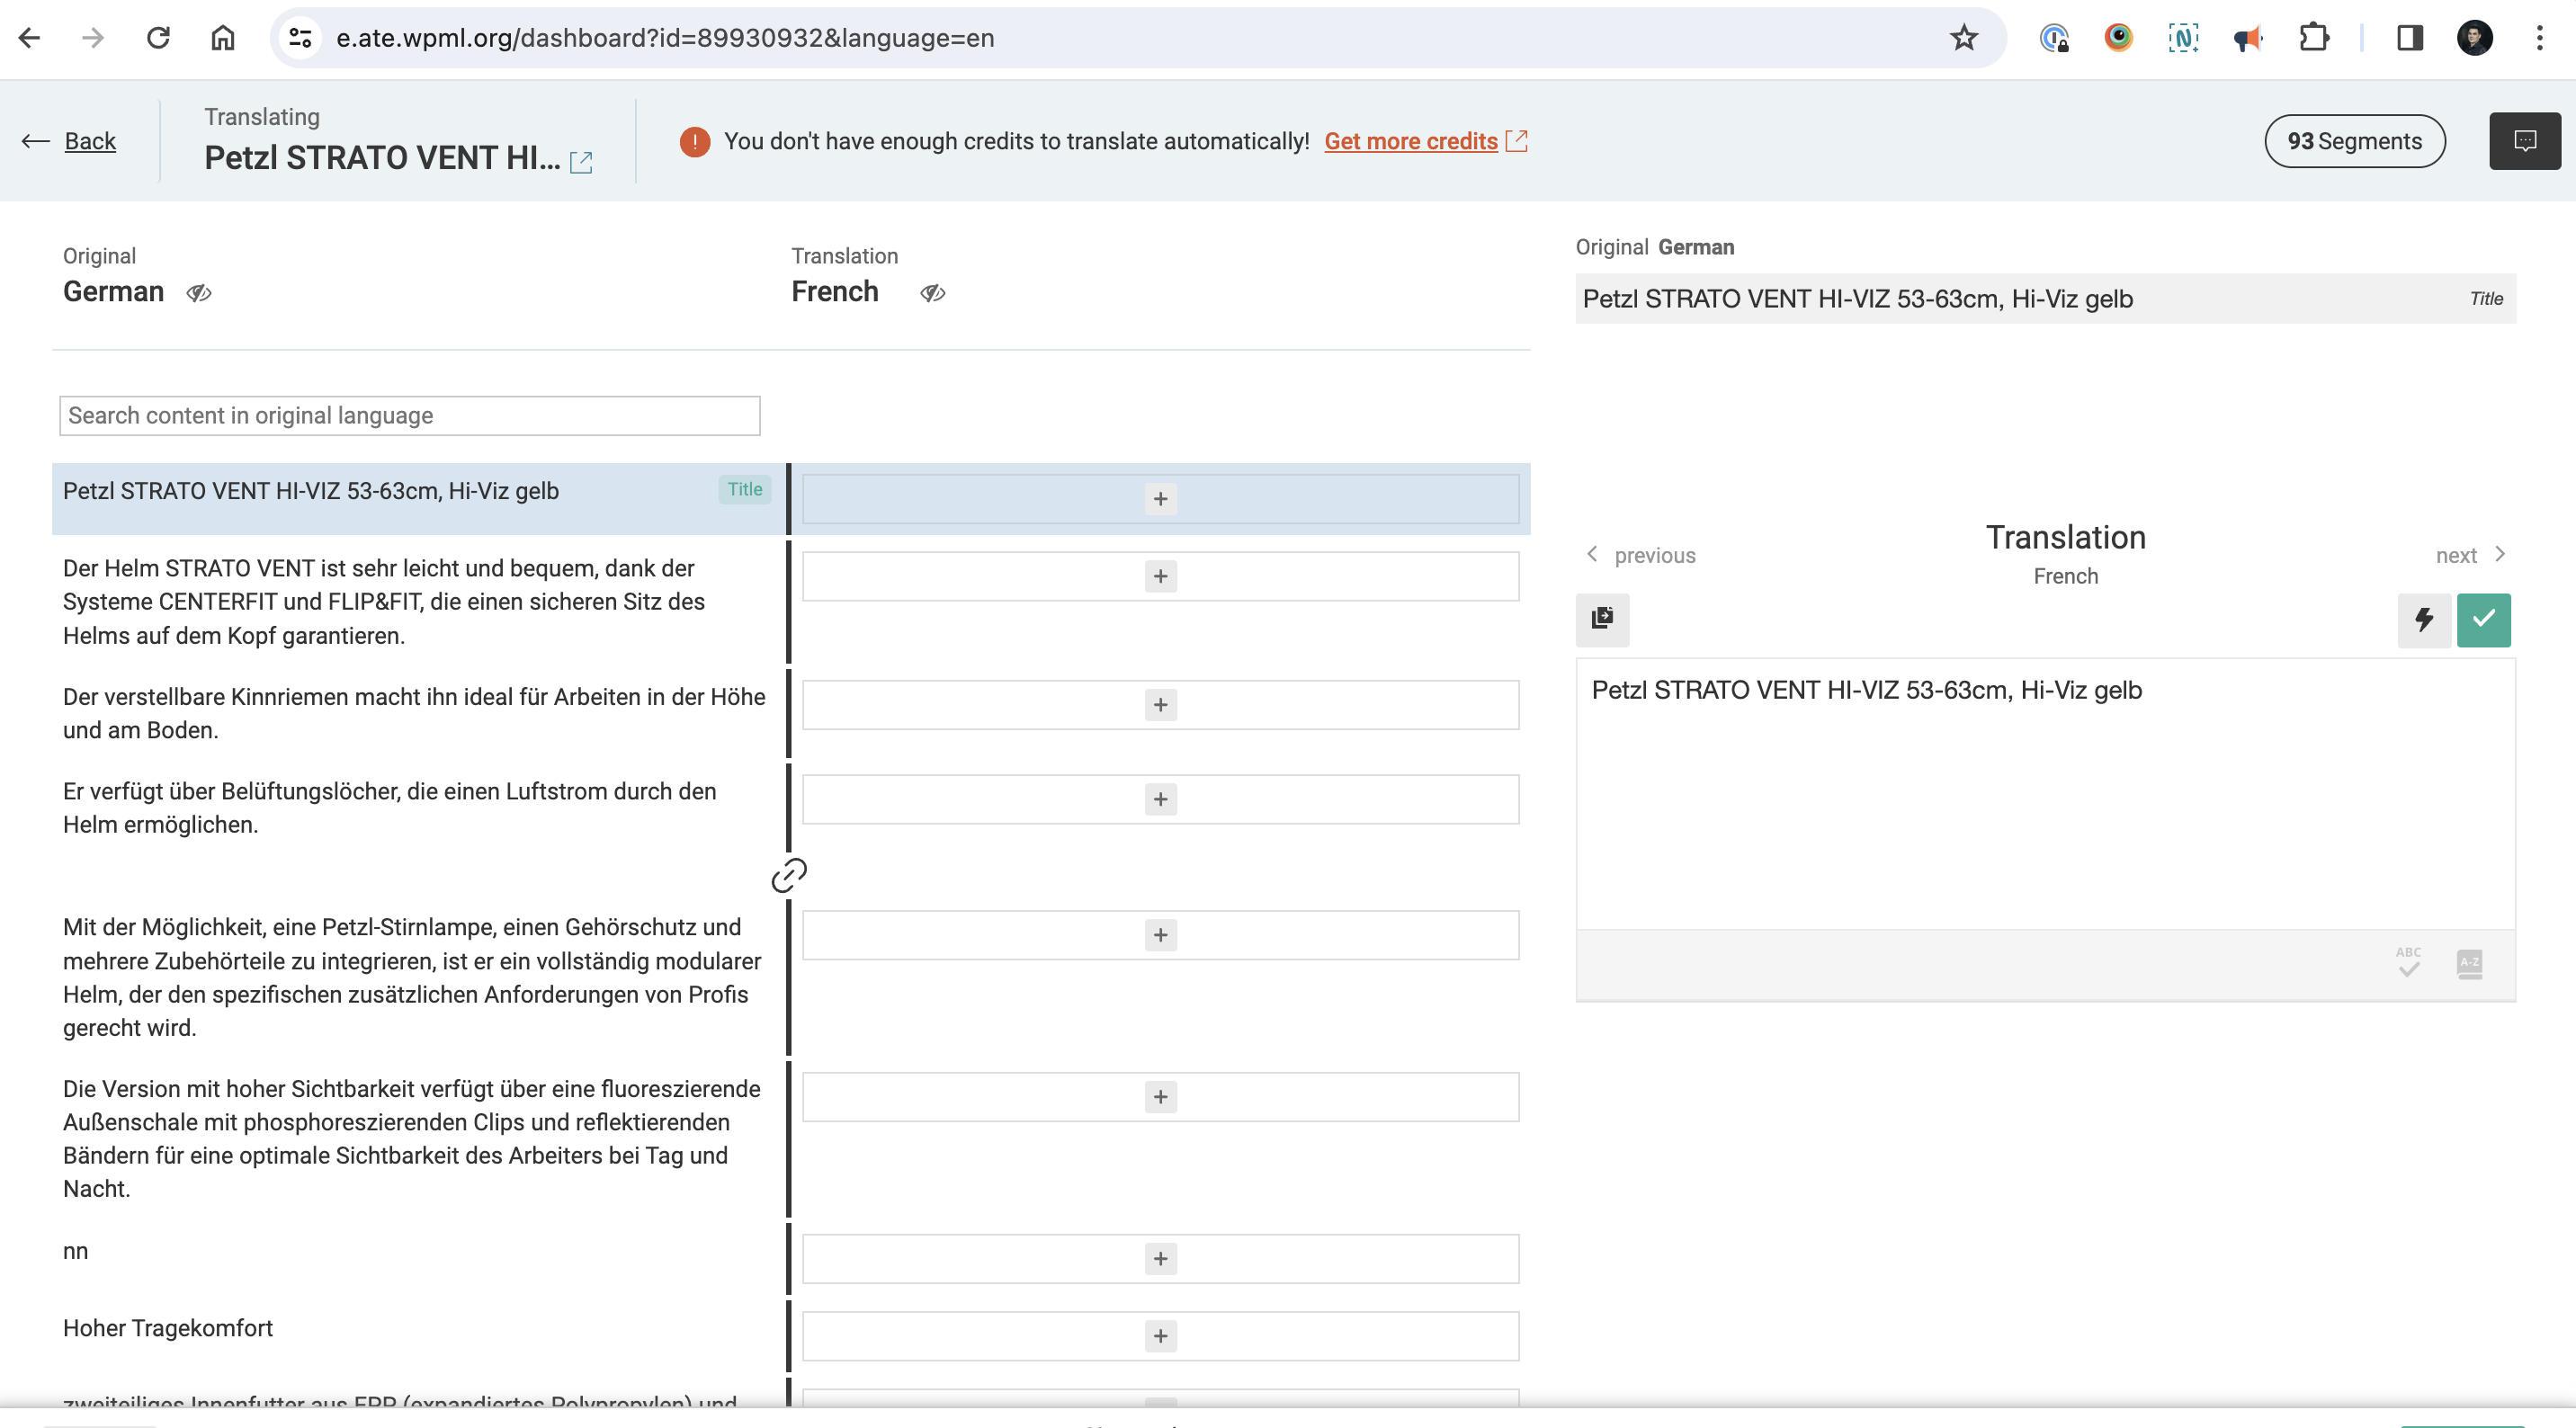The image size is (2576, 1428).
Task: Open the product page external link icon
Action: point(581,162)
